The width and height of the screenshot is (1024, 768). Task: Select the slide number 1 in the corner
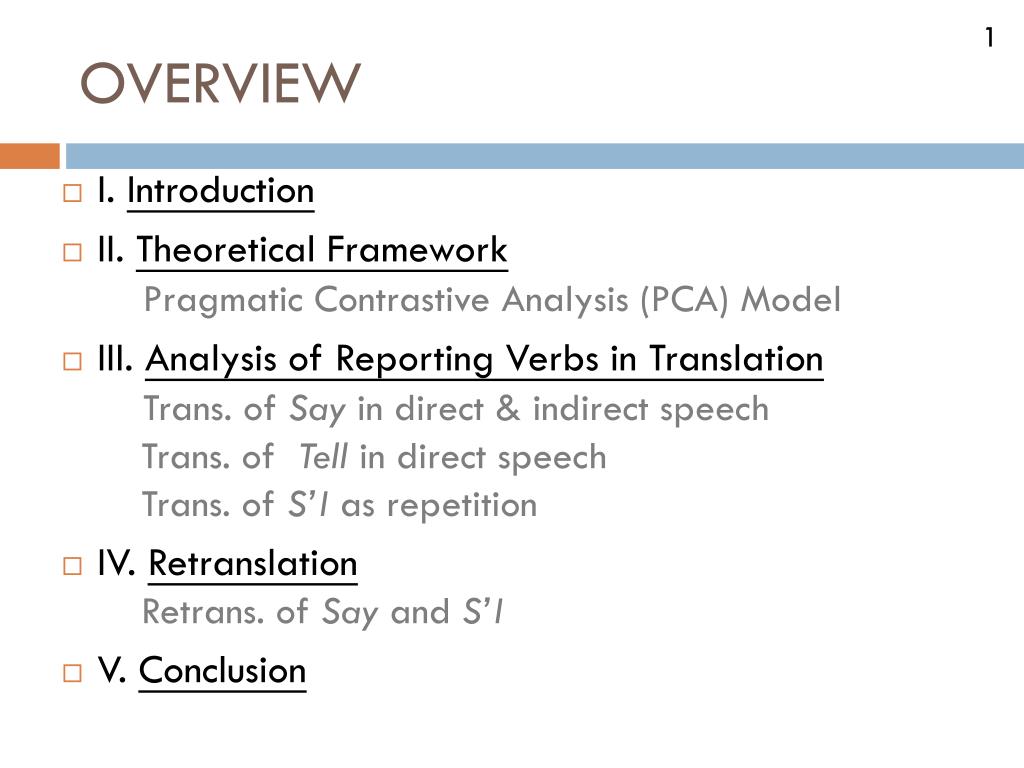pos(990,37)
